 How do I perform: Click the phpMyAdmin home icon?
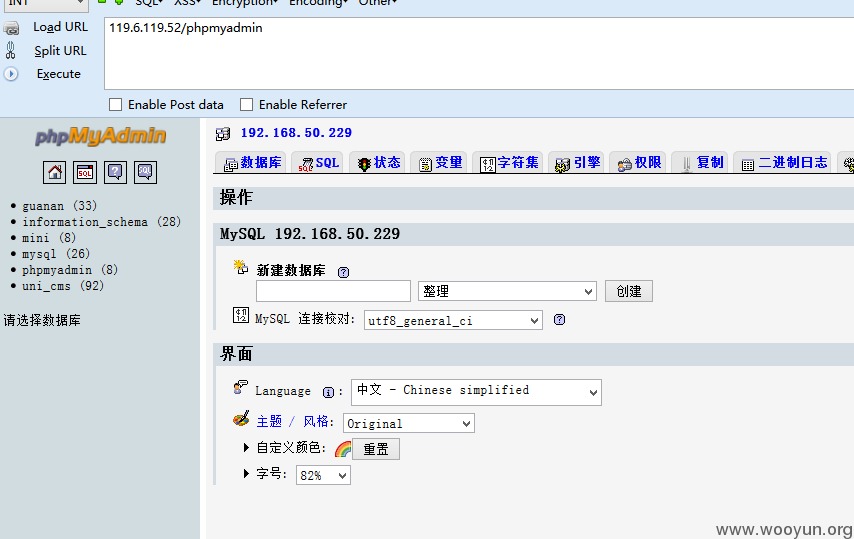click(54, 173)
